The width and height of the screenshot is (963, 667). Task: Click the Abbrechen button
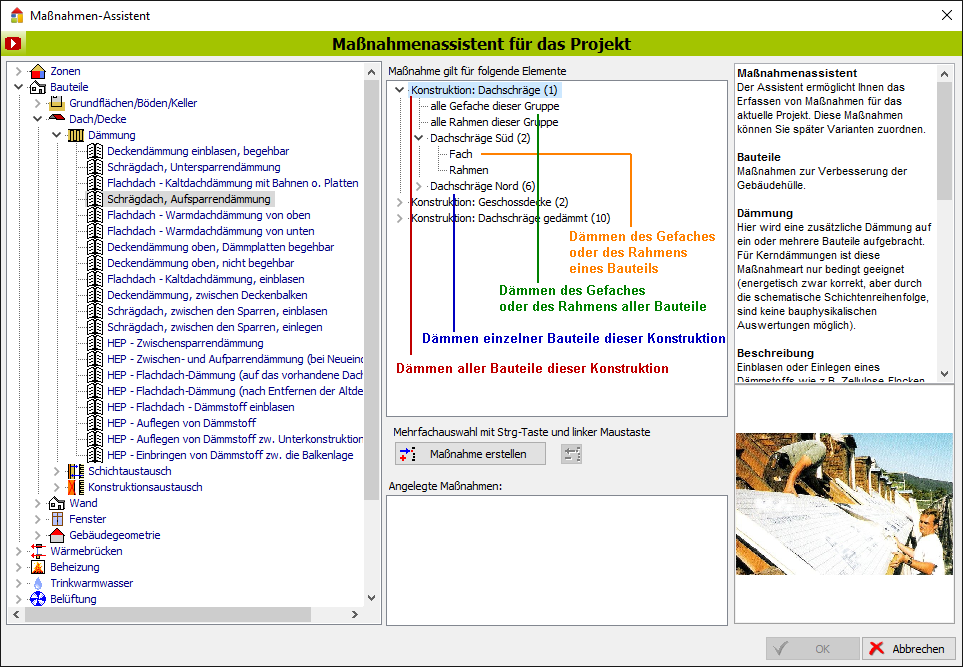click(909, 649)
